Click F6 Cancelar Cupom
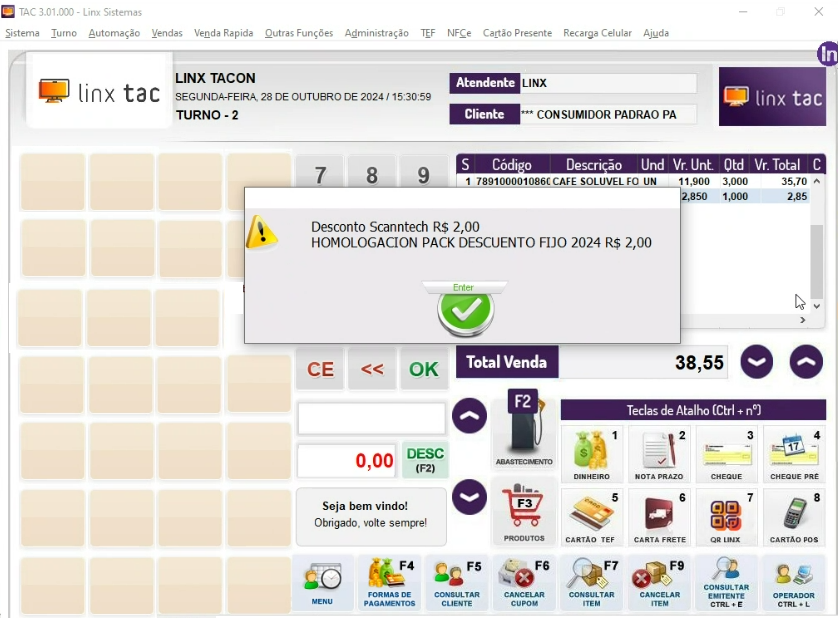 (524, 583)
